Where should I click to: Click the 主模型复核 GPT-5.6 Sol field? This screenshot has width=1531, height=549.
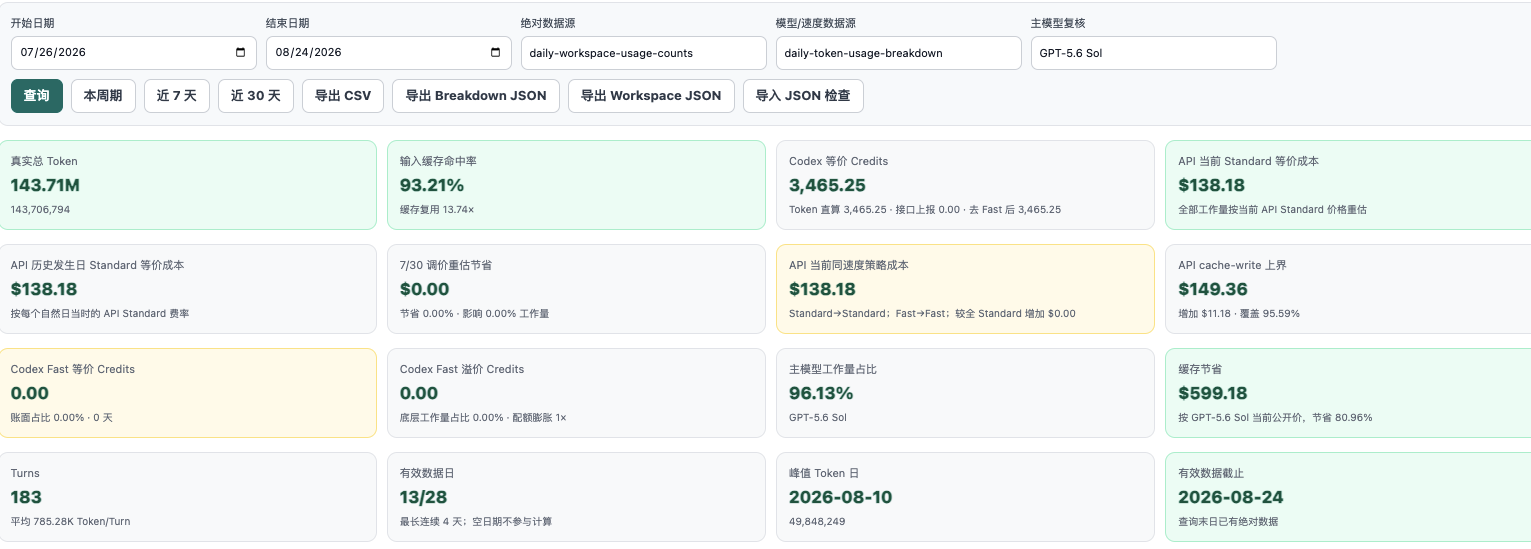pos(1154,53)
